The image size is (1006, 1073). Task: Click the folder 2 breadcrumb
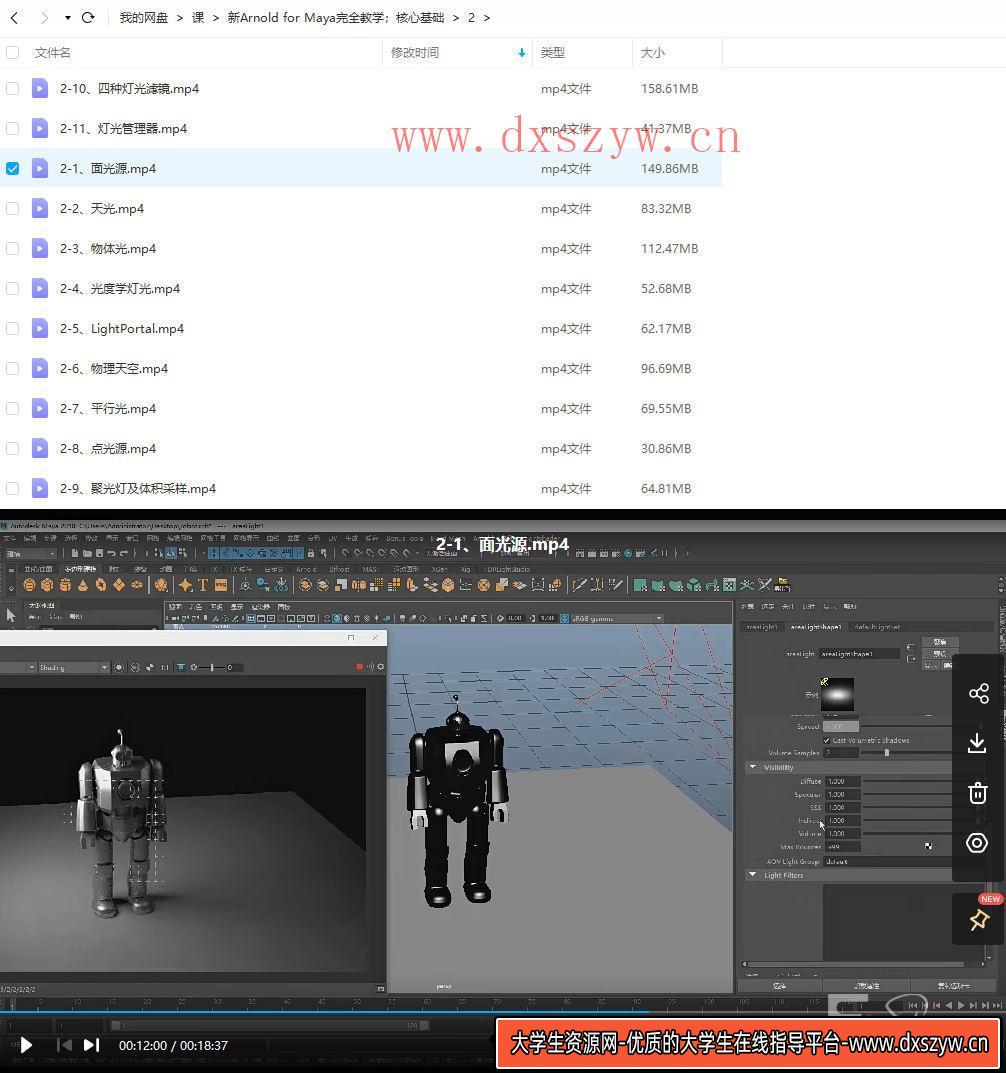click(472, 18)
